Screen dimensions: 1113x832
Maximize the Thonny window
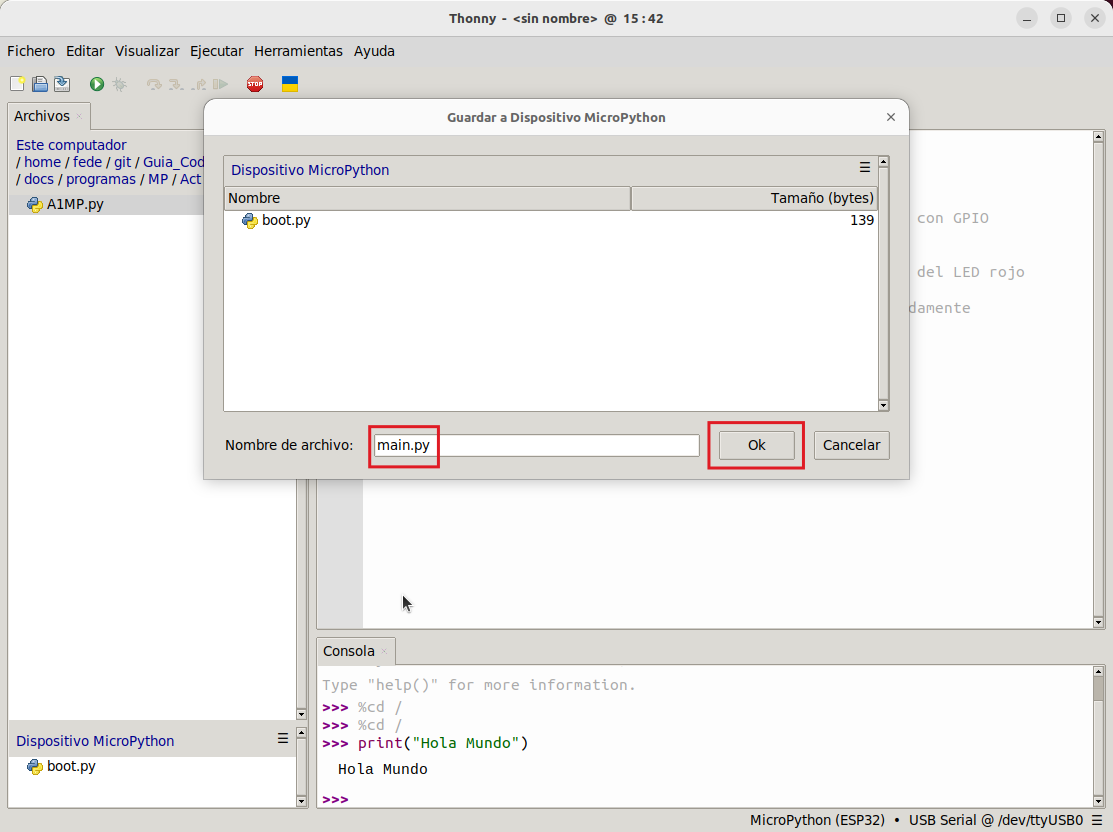(1061, 18)
